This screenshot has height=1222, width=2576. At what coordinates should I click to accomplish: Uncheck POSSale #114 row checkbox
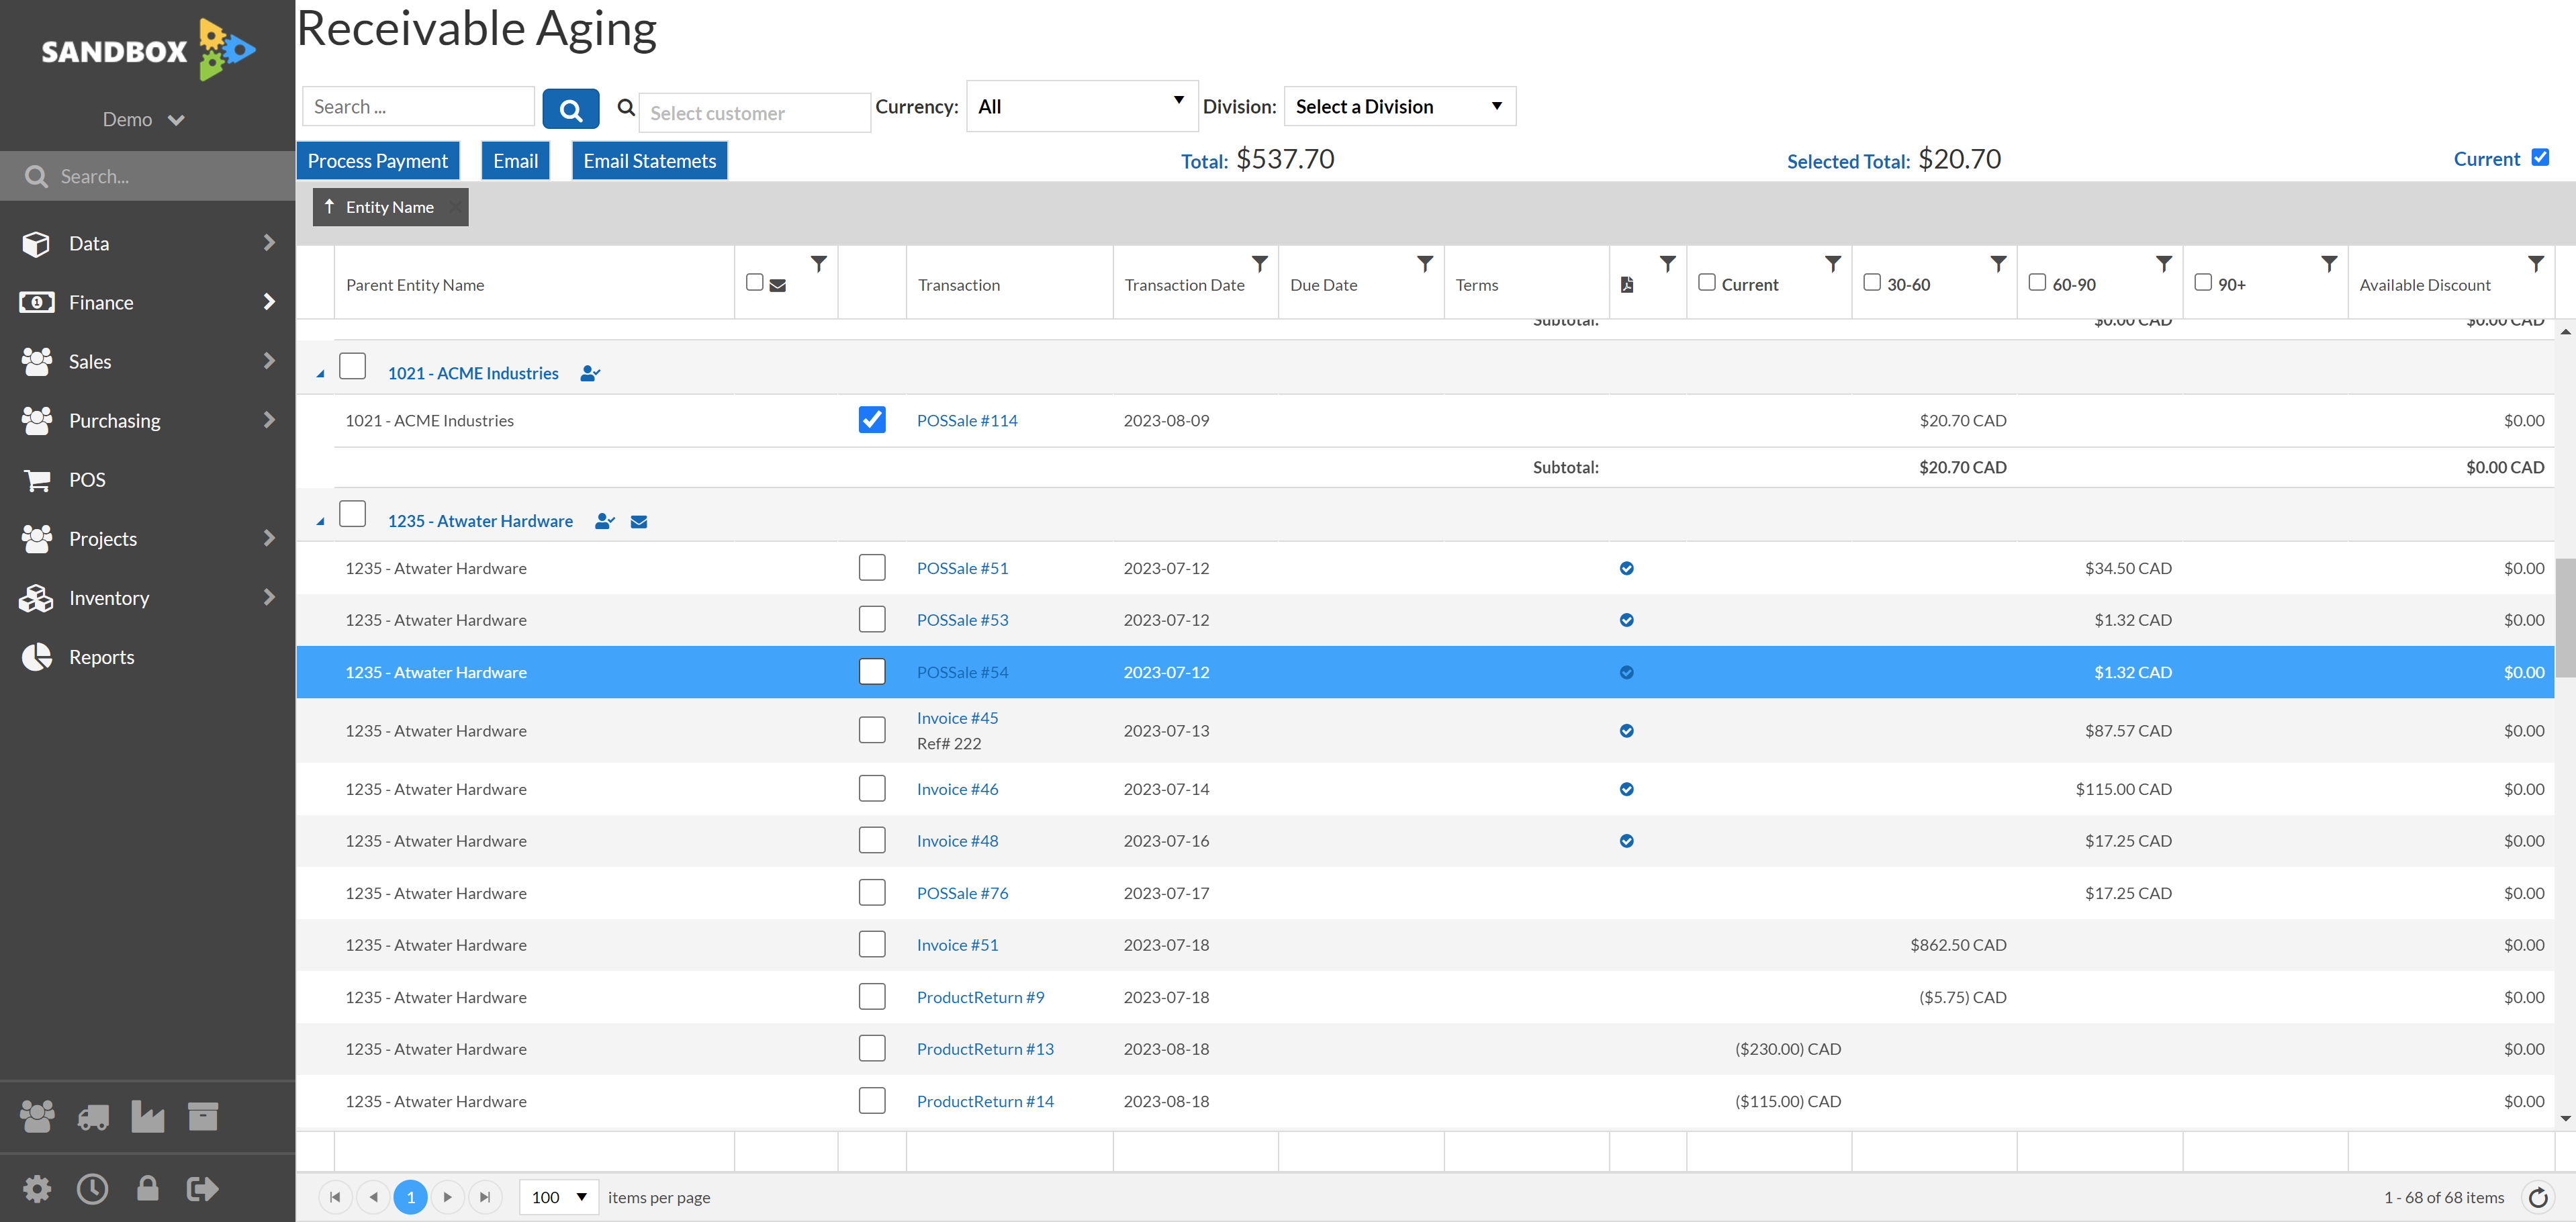pos(872,420)
